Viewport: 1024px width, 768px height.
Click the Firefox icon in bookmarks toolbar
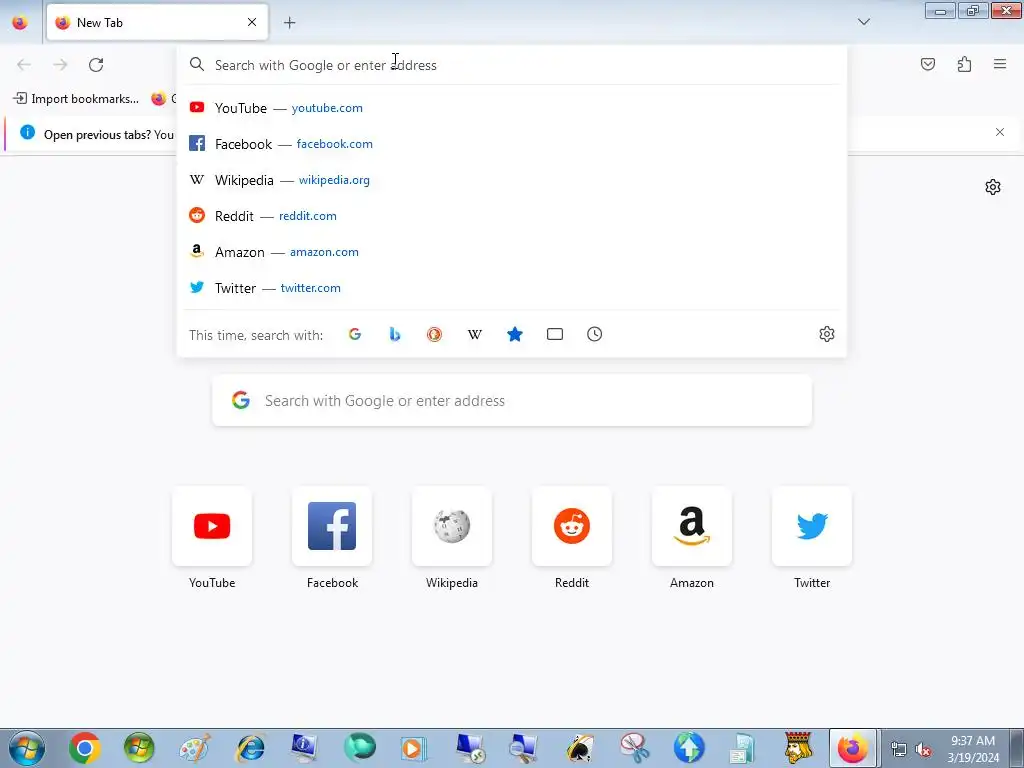159,99
